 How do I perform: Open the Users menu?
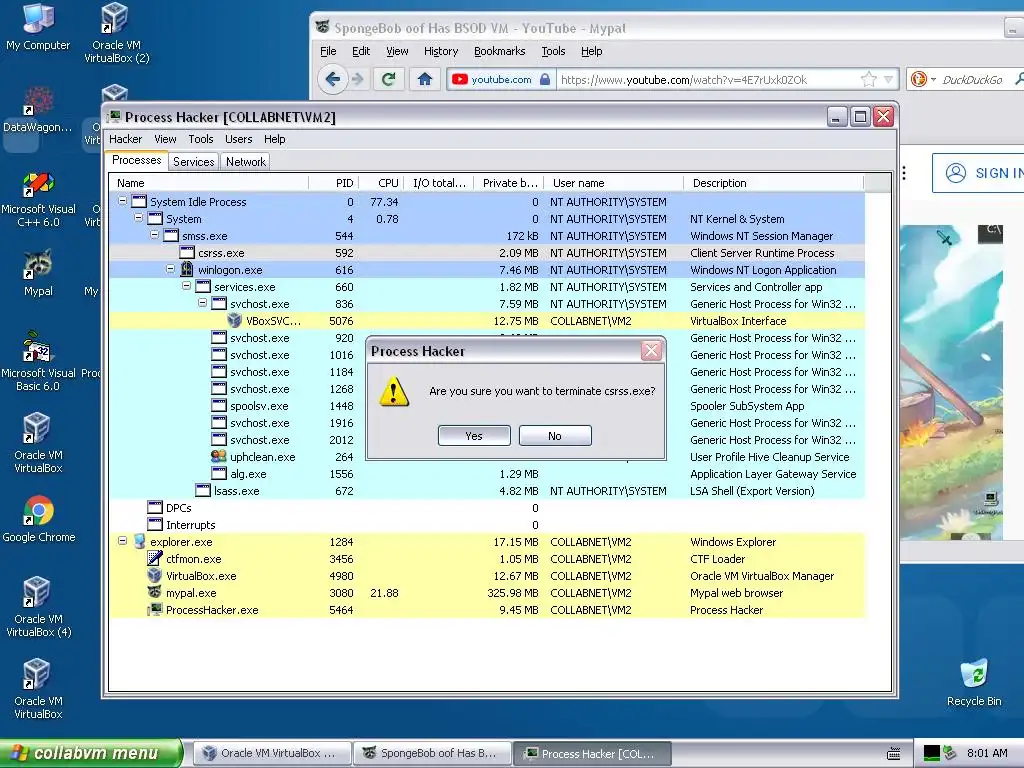pyautogui.click(x=238, y=139)
